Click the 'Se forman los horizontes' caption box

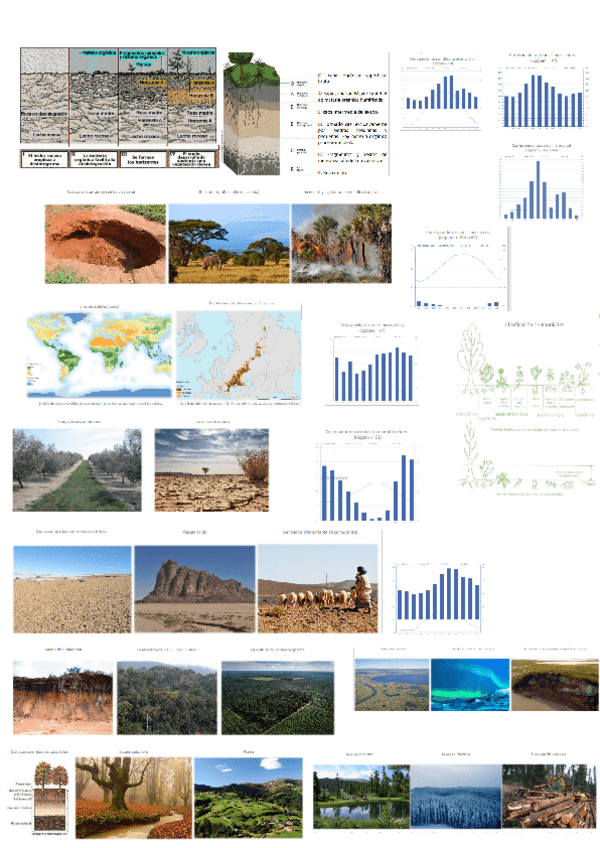(143, 159)
